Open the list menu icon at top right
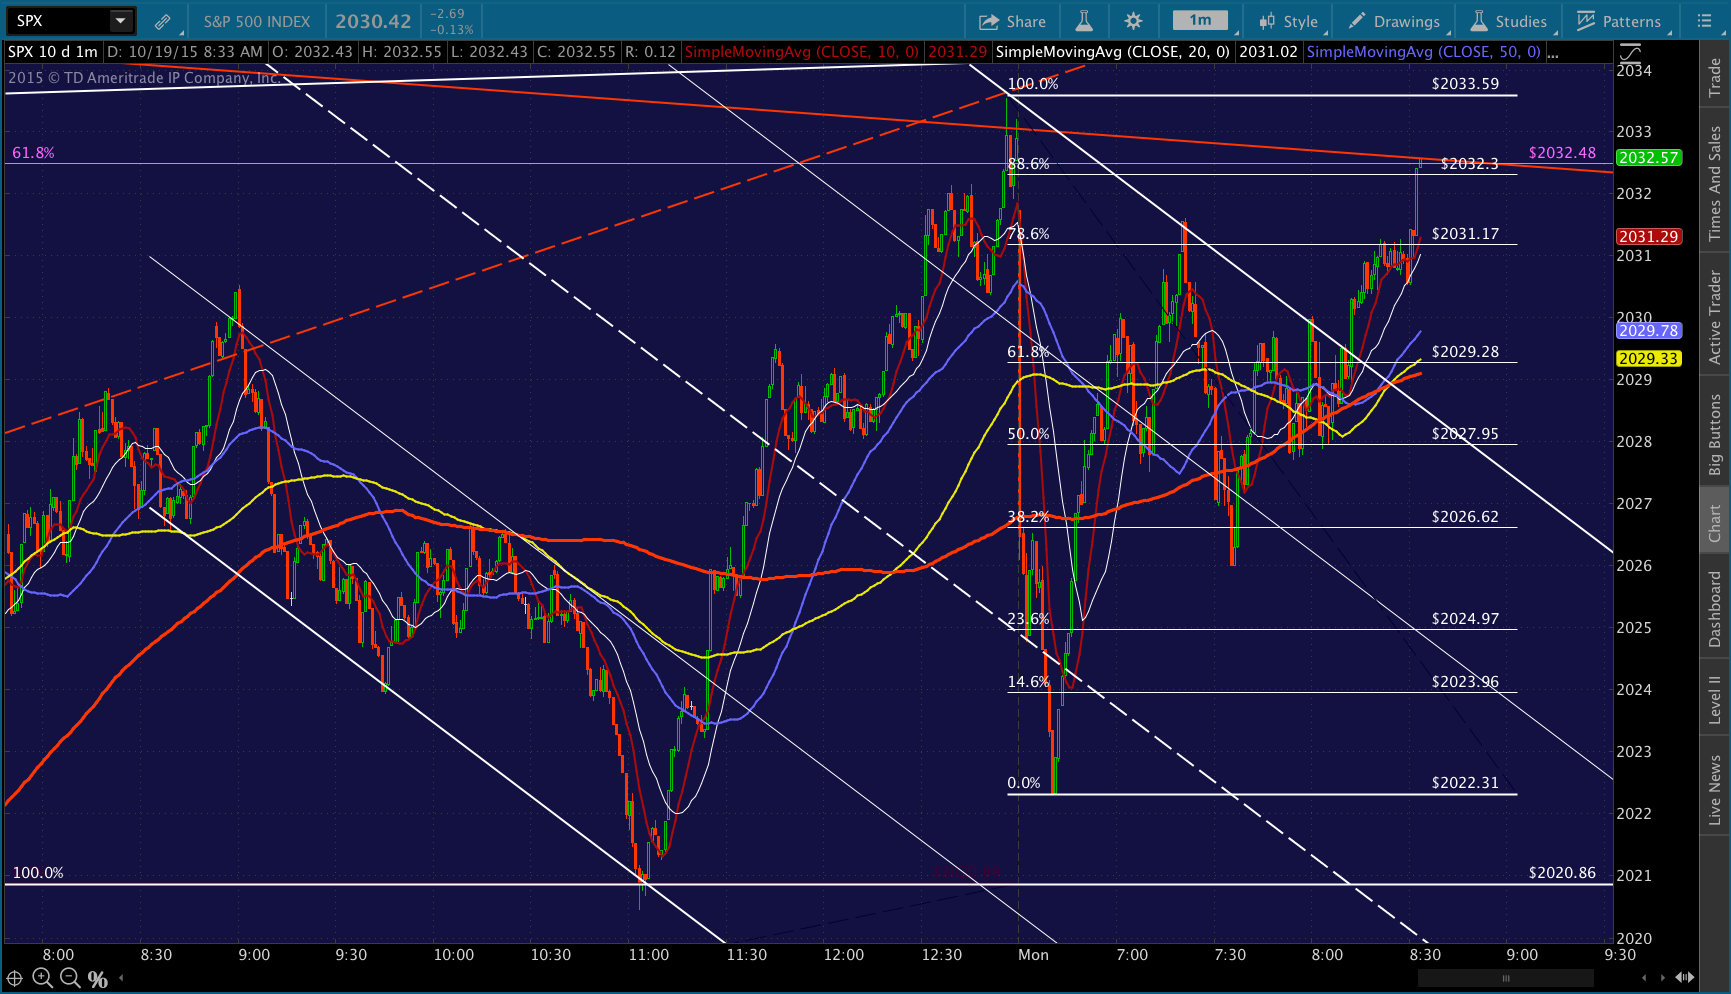The height and width of the screenshot is (994, 1731). [1704, 21]
